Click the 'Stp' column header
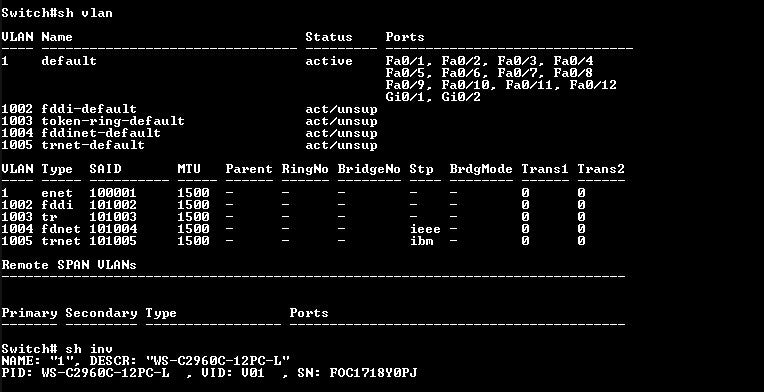Screen dimensions: 764x392 point(421,169)
